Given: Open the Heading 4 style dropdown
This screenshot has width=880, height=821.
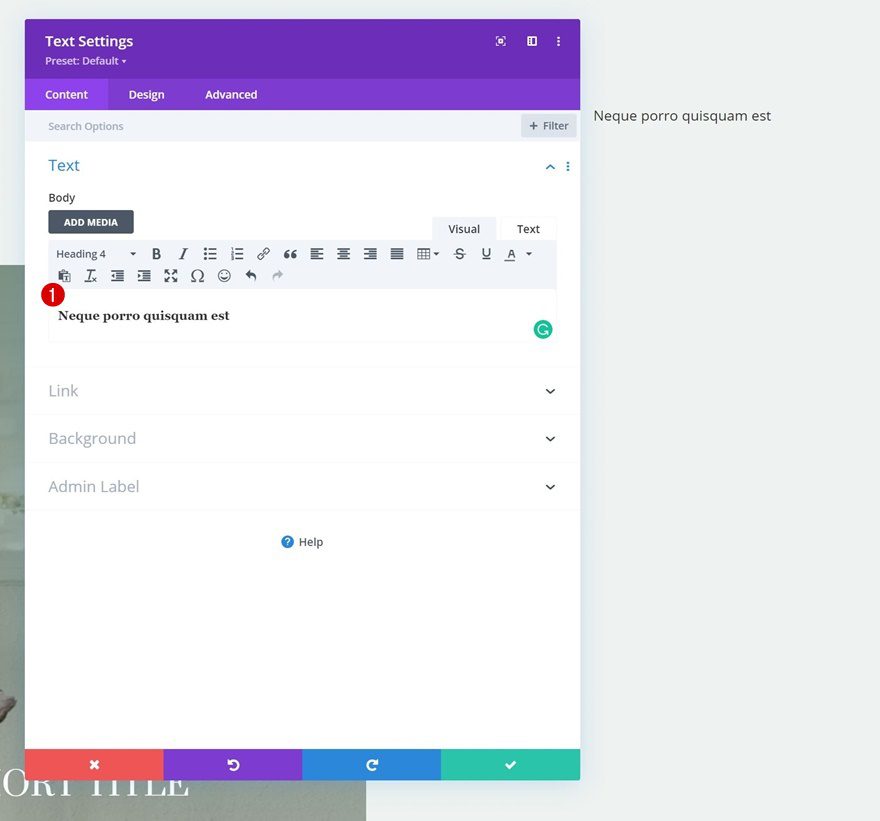Looking at the screenshot, I should click(95, 253).
